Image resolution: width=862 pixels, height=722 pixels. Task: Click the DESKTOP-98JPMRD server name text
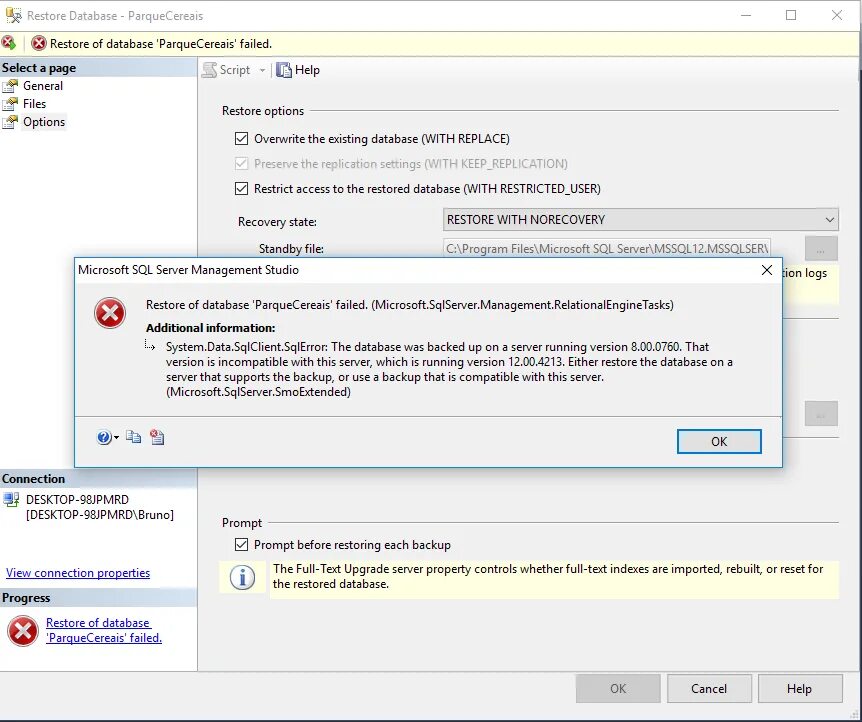77,500
